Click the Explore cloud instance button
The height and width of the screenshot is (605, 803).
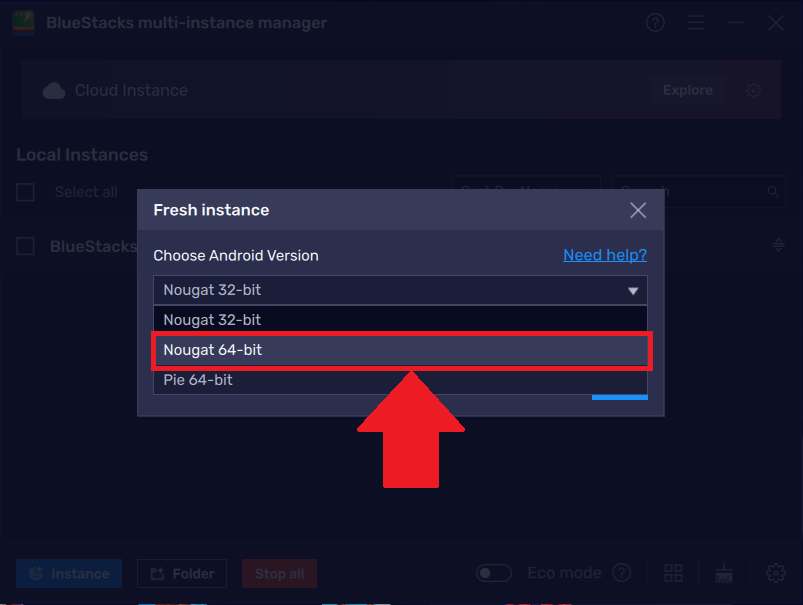point(687,90)
